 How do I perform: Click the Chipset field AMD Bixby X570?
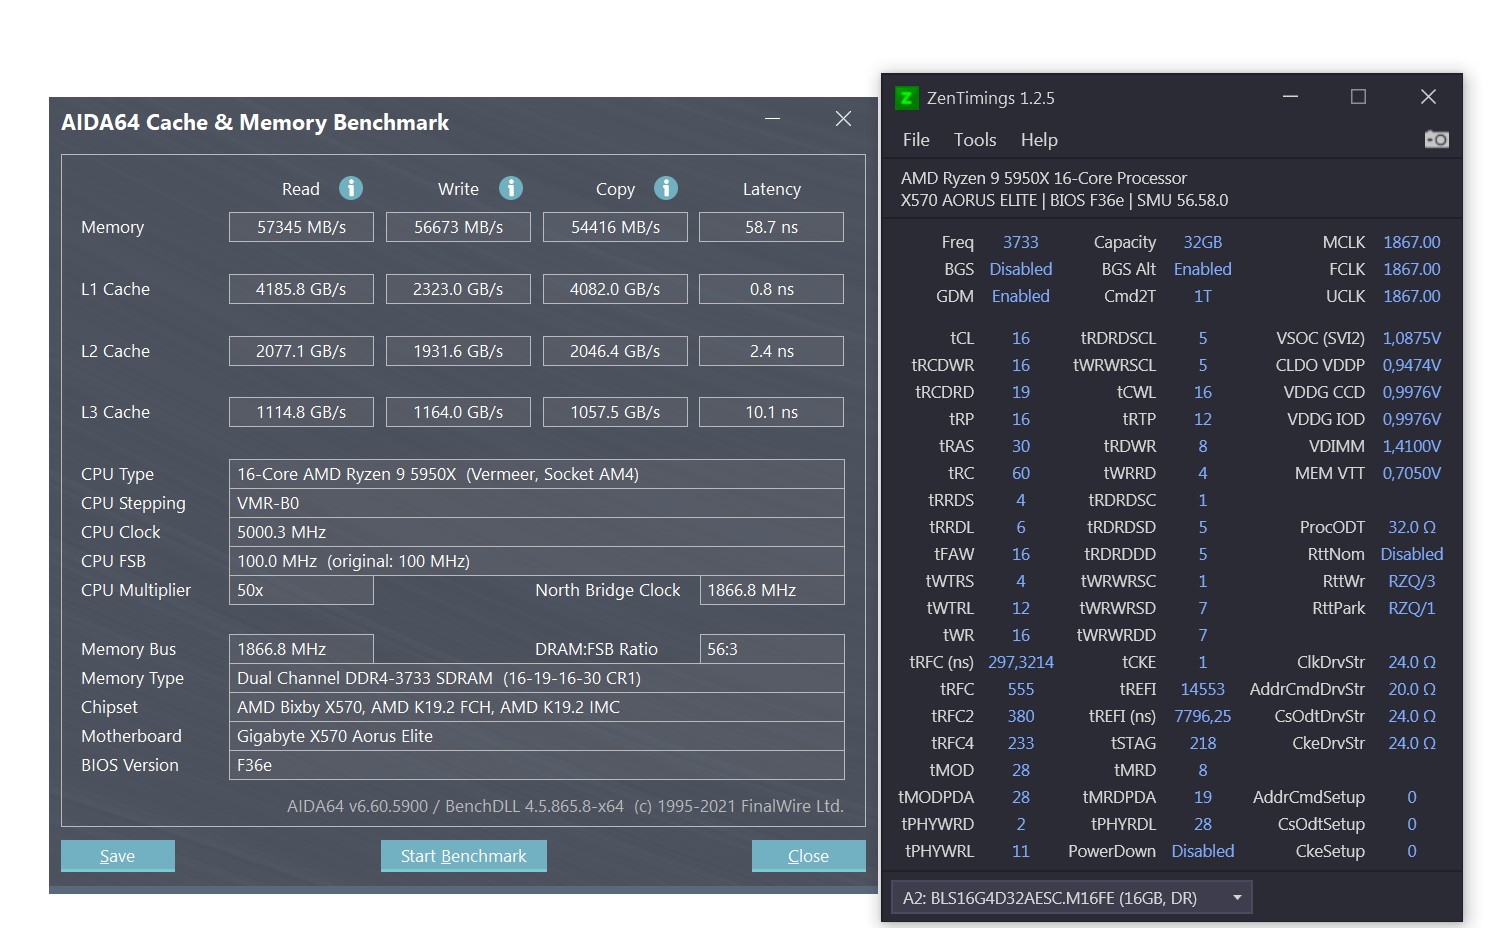click(x=537, y=707)
